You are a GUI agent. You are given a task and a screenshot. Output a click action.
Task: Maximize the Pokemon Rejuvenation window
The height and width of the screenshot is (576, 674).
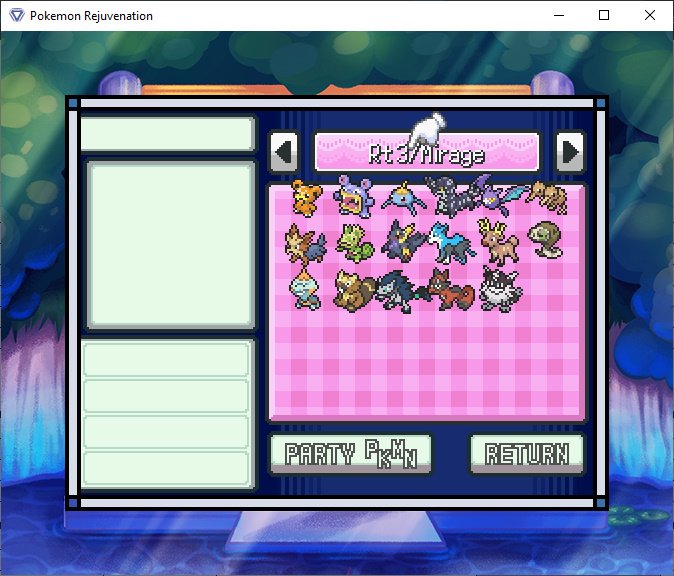pos(604,15)
